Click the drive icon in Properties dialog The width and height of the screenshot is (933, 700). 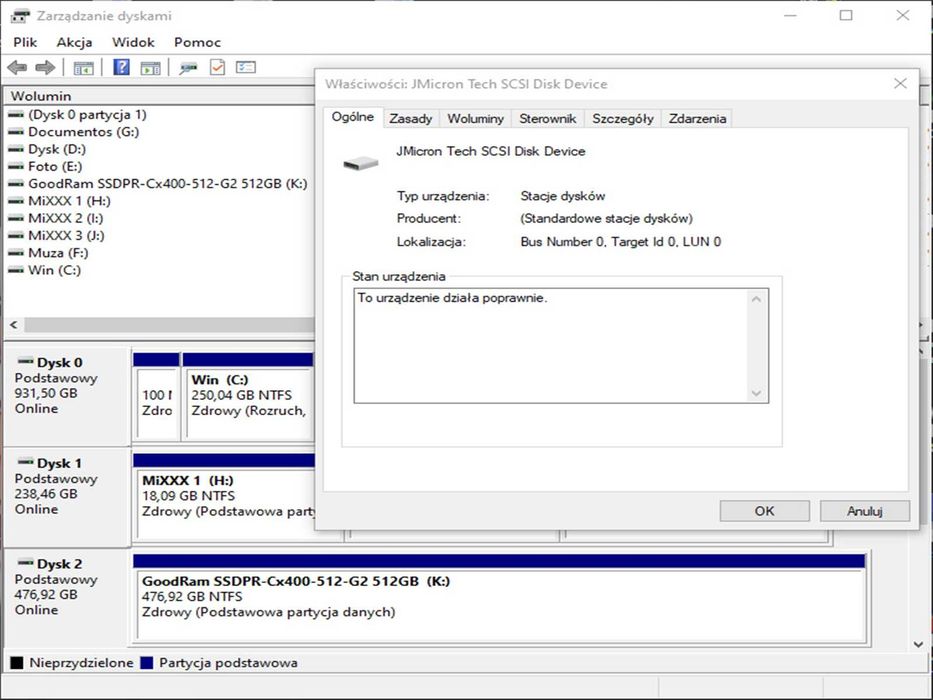coord(361,162)
